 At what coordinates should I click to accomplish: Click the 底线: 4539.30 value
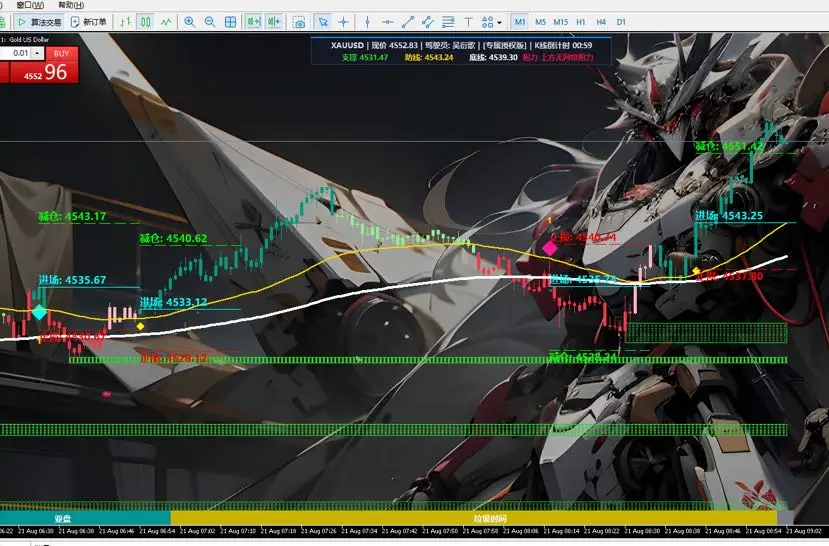tap(493, 57)
